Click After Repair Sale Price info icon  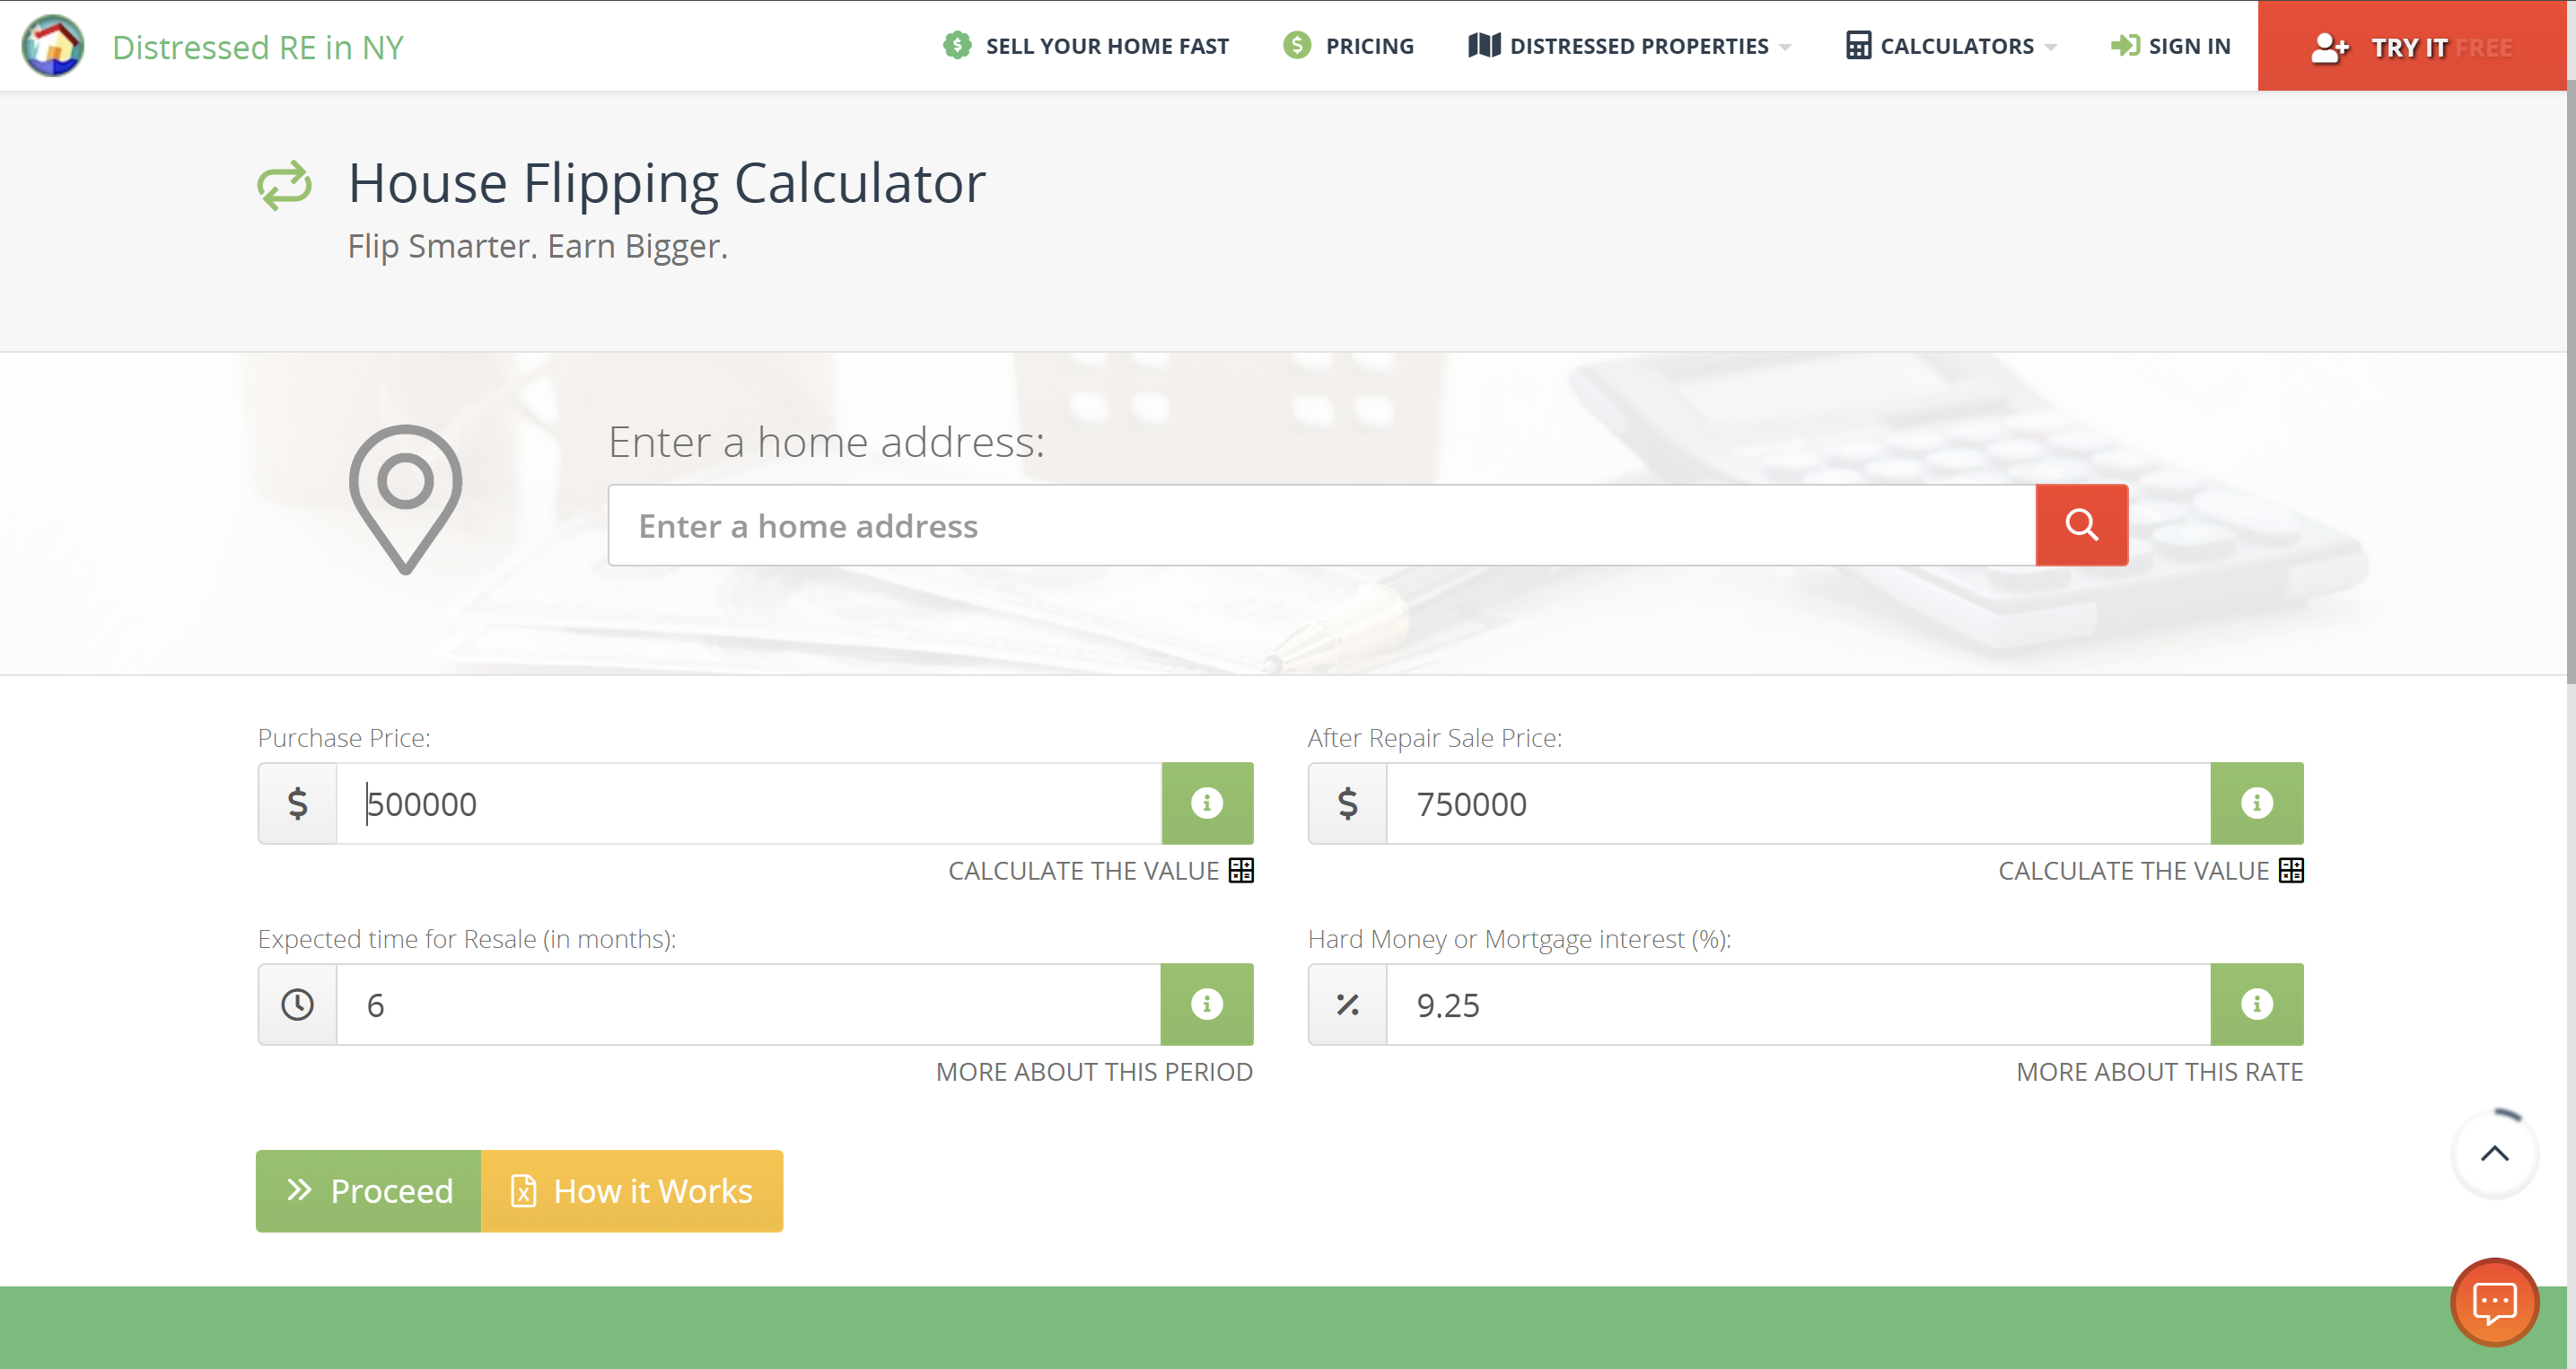point(2256,803)
